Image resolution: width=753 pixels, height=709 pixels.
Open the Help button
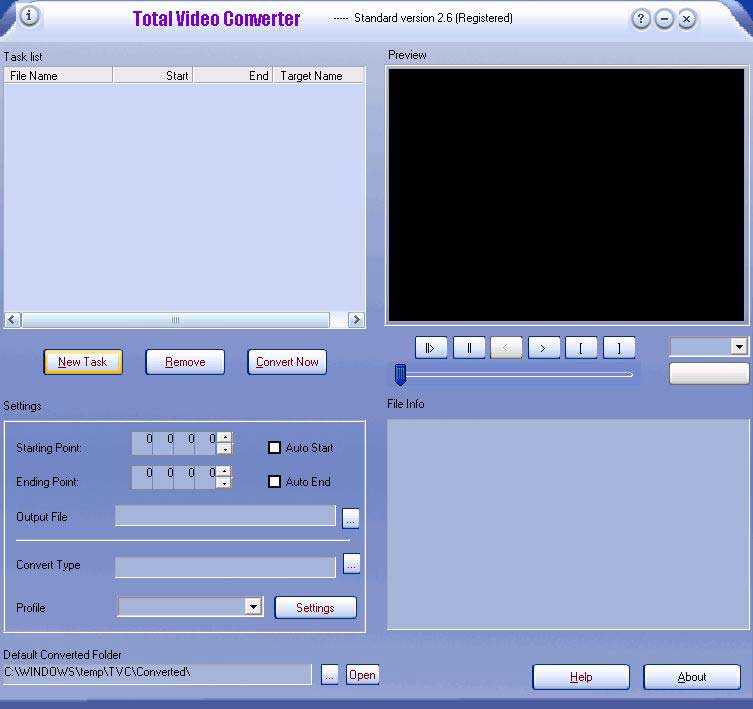[581, 677]
